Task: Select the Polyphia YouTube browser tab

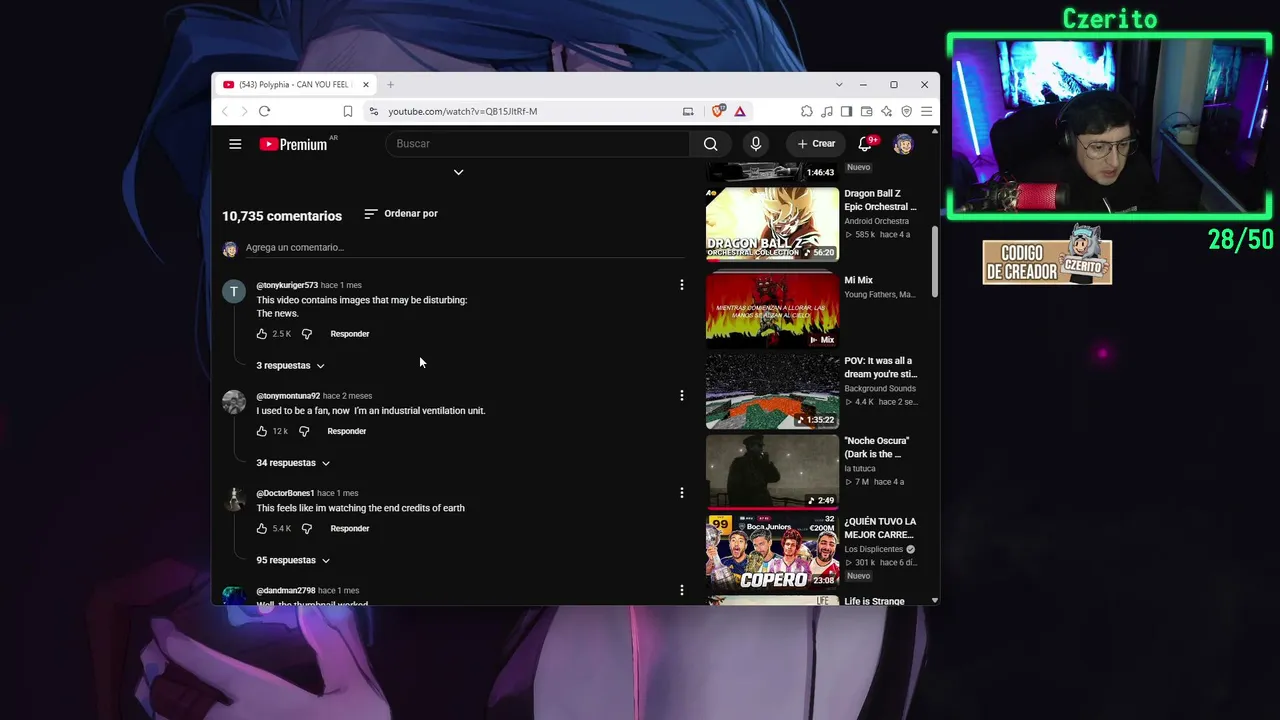Action: (293, 85)
